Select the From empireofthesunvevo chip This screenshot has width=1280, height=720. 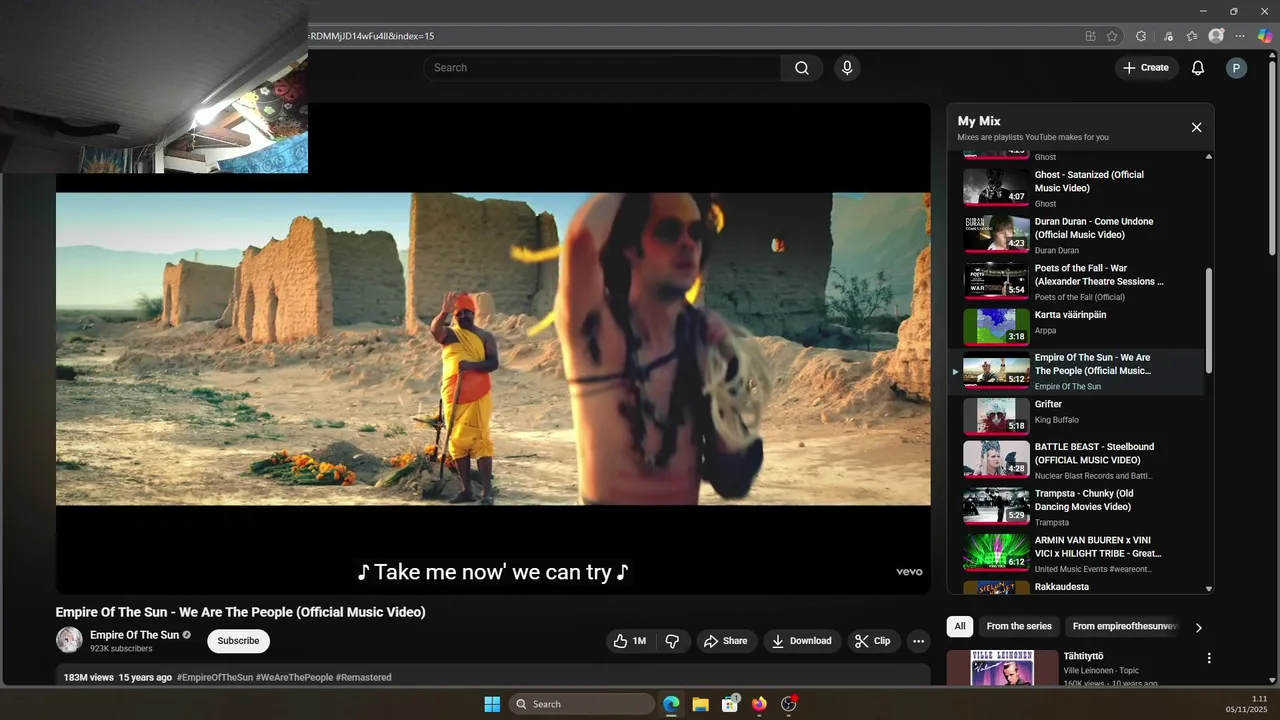click(x=1124, y=626)
